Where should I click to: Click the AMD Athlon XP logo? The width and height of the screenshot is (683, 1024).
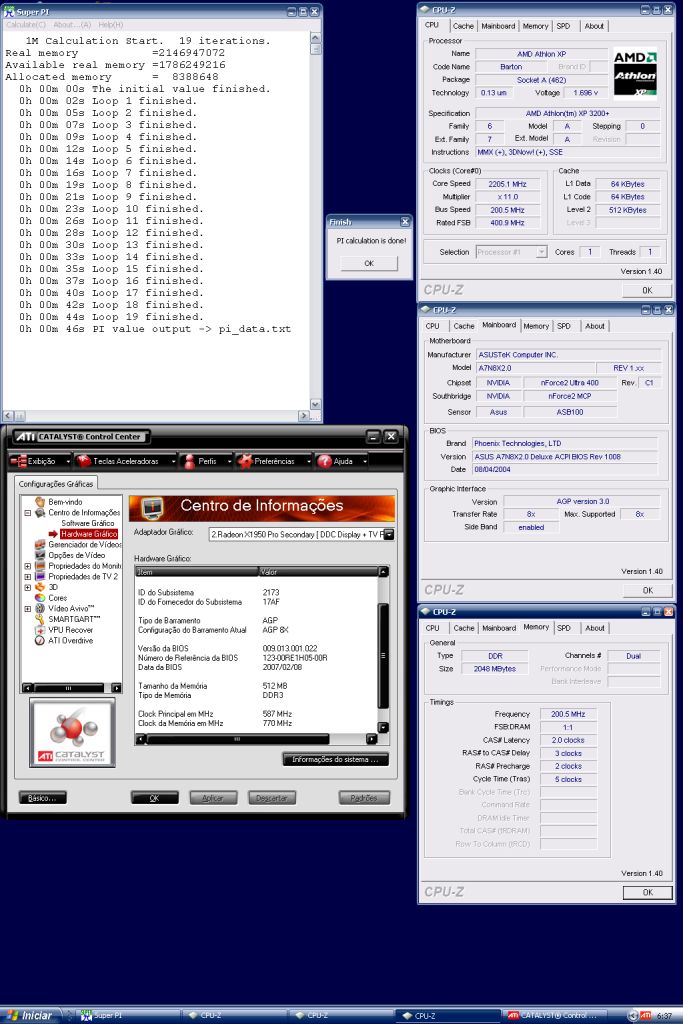pyautogui.click(x=635, y=72)
